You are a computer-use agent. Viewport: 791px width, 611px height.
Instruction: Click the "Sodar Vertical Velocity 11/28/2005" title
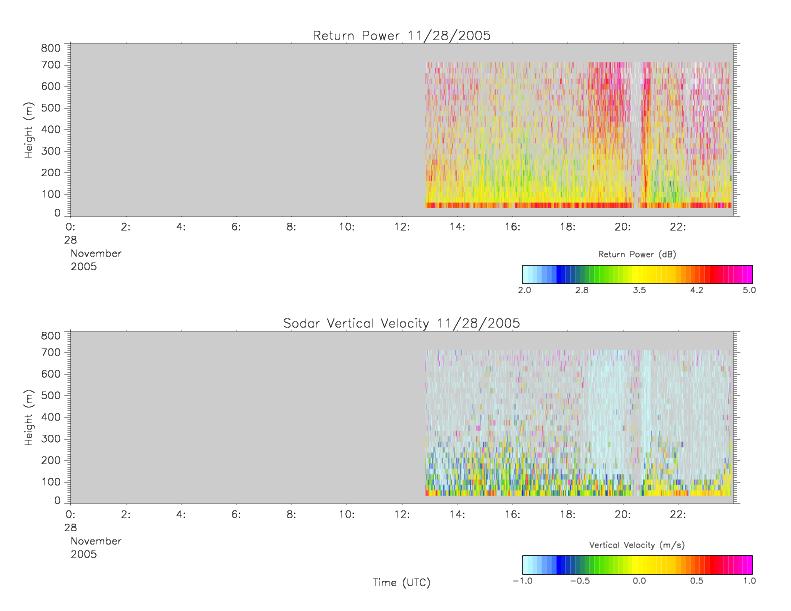click(402, 323)
